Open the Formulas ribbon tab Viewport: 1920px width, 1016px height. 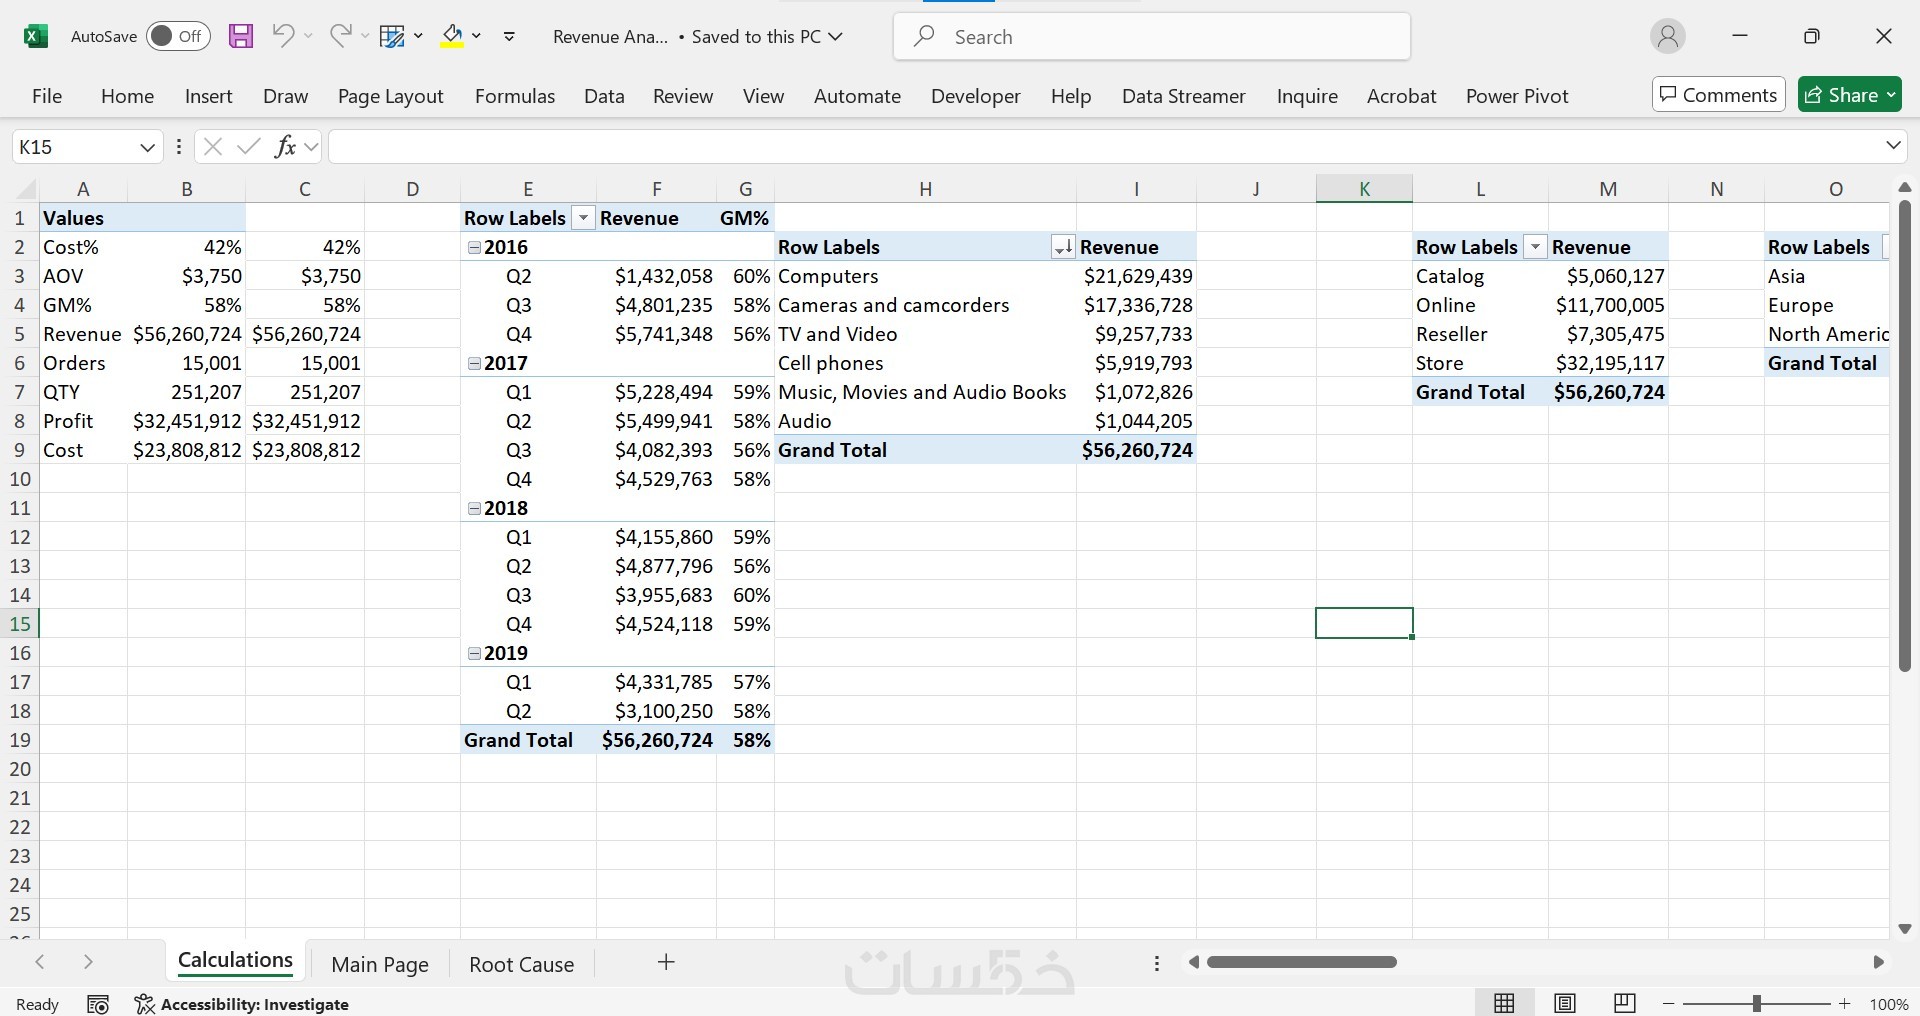click(x=514, y=96)
